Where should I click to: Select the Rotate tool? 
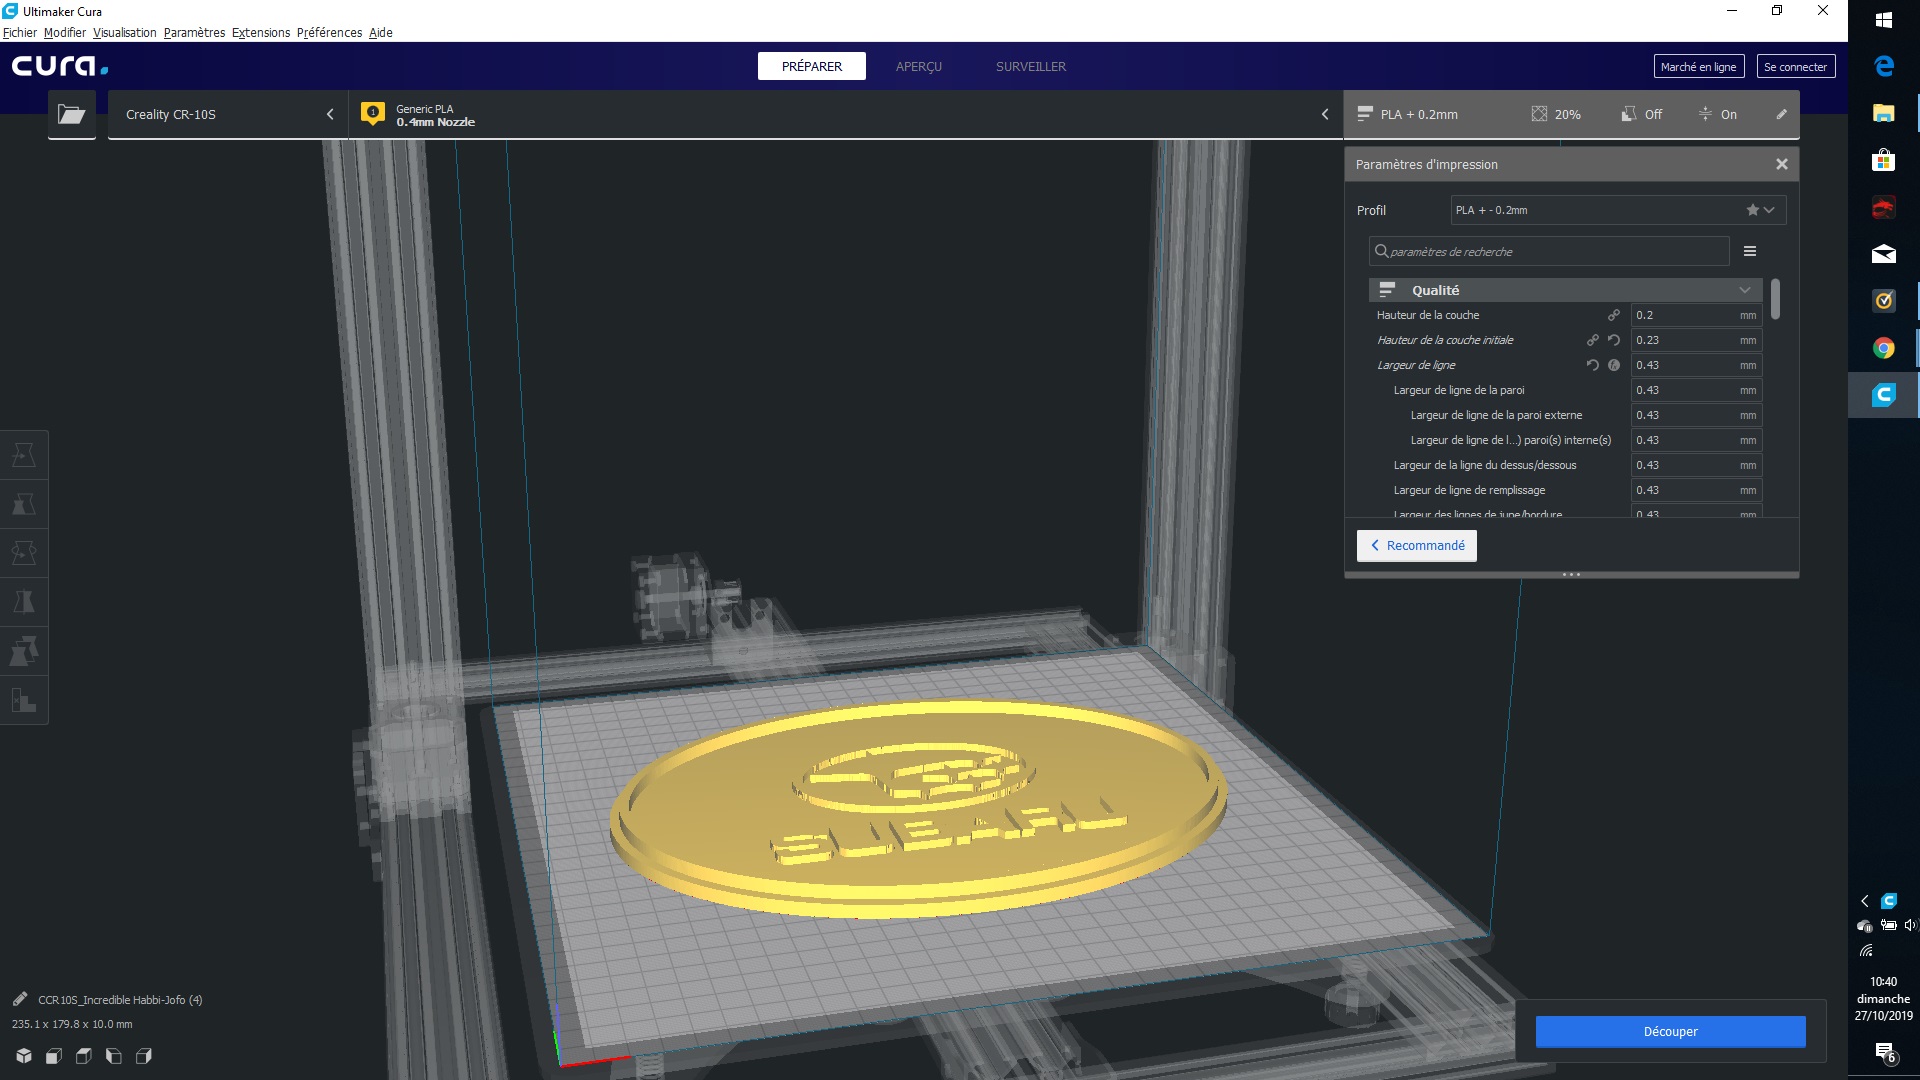24,552
